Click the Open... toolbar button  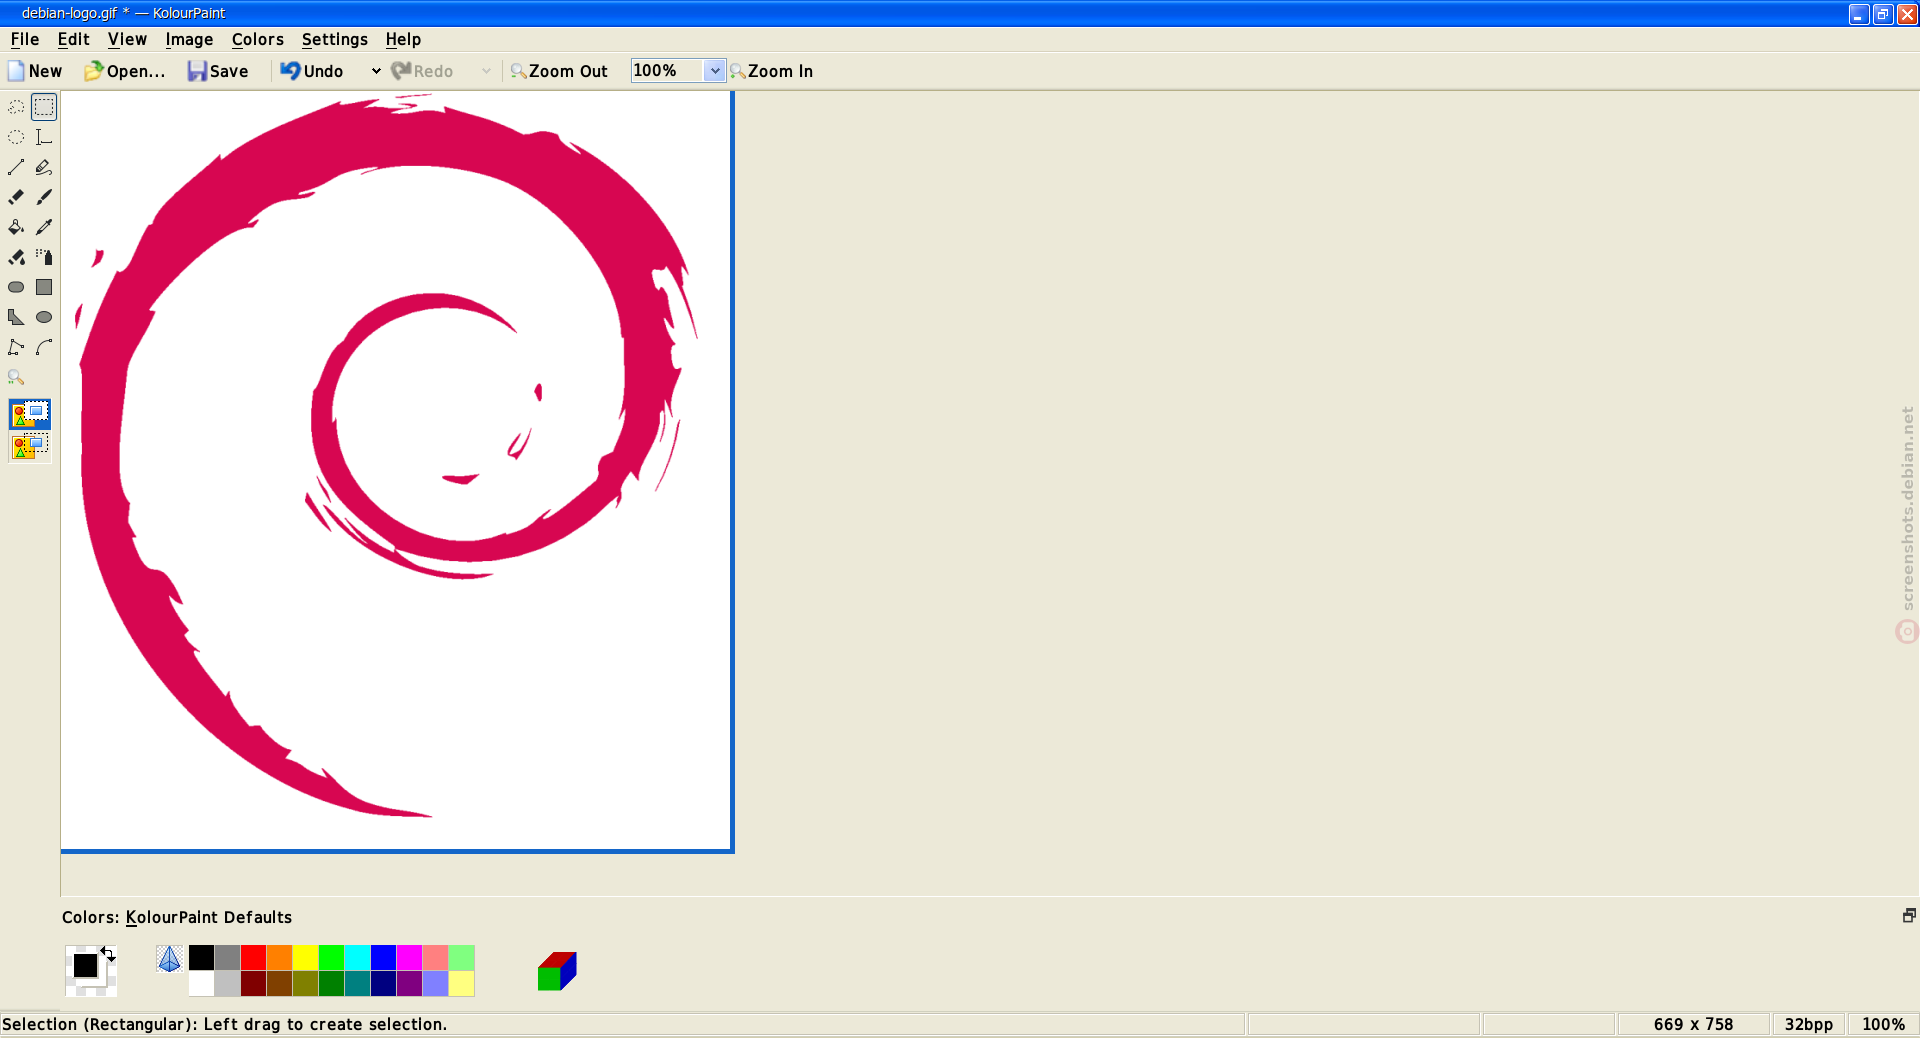pos(124,71)
